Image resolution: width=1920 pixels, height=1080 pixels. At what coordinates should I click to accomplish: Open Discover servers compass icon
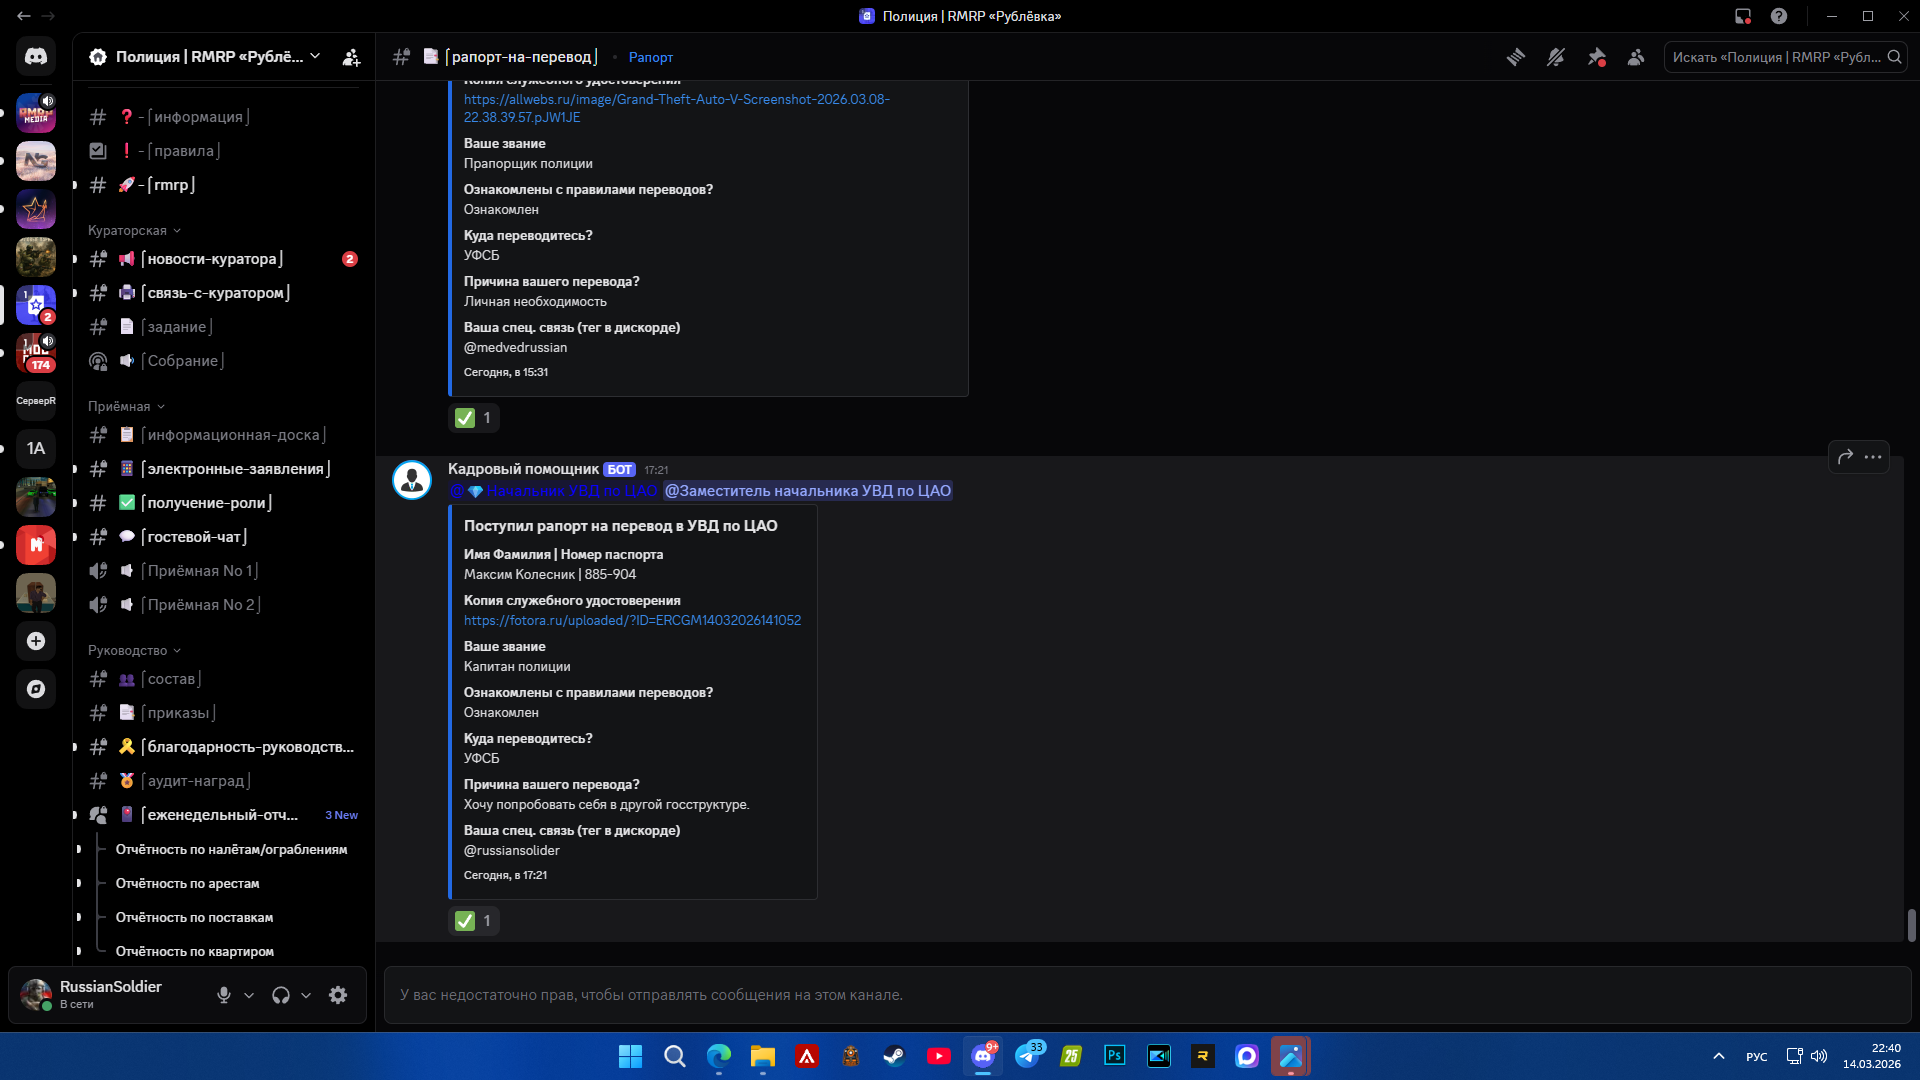point(36,689)
